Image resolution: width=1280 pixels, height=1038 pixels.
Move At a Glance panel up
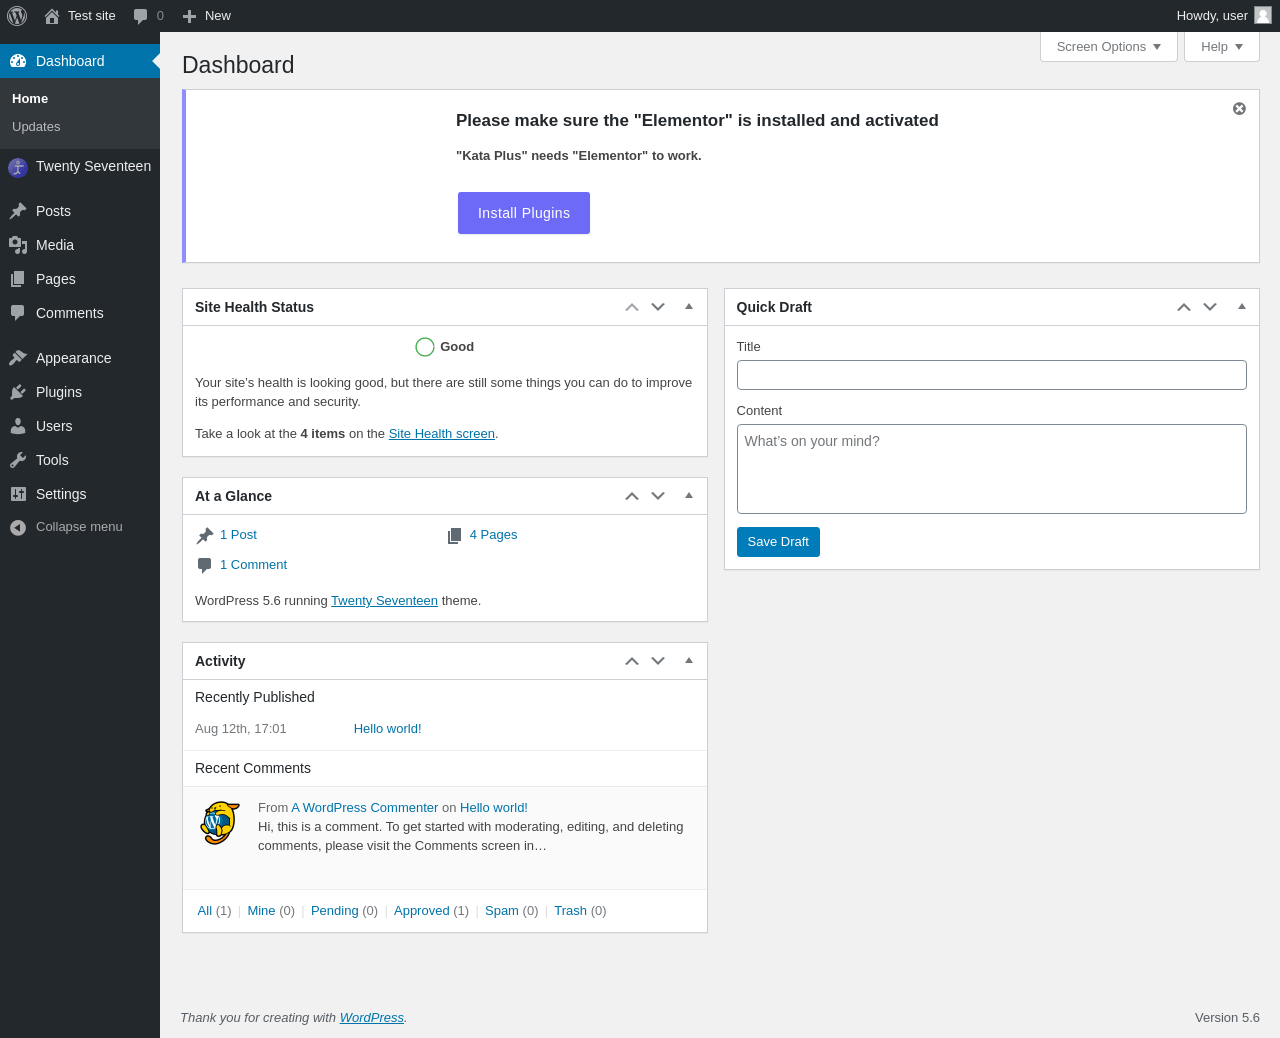632,496
